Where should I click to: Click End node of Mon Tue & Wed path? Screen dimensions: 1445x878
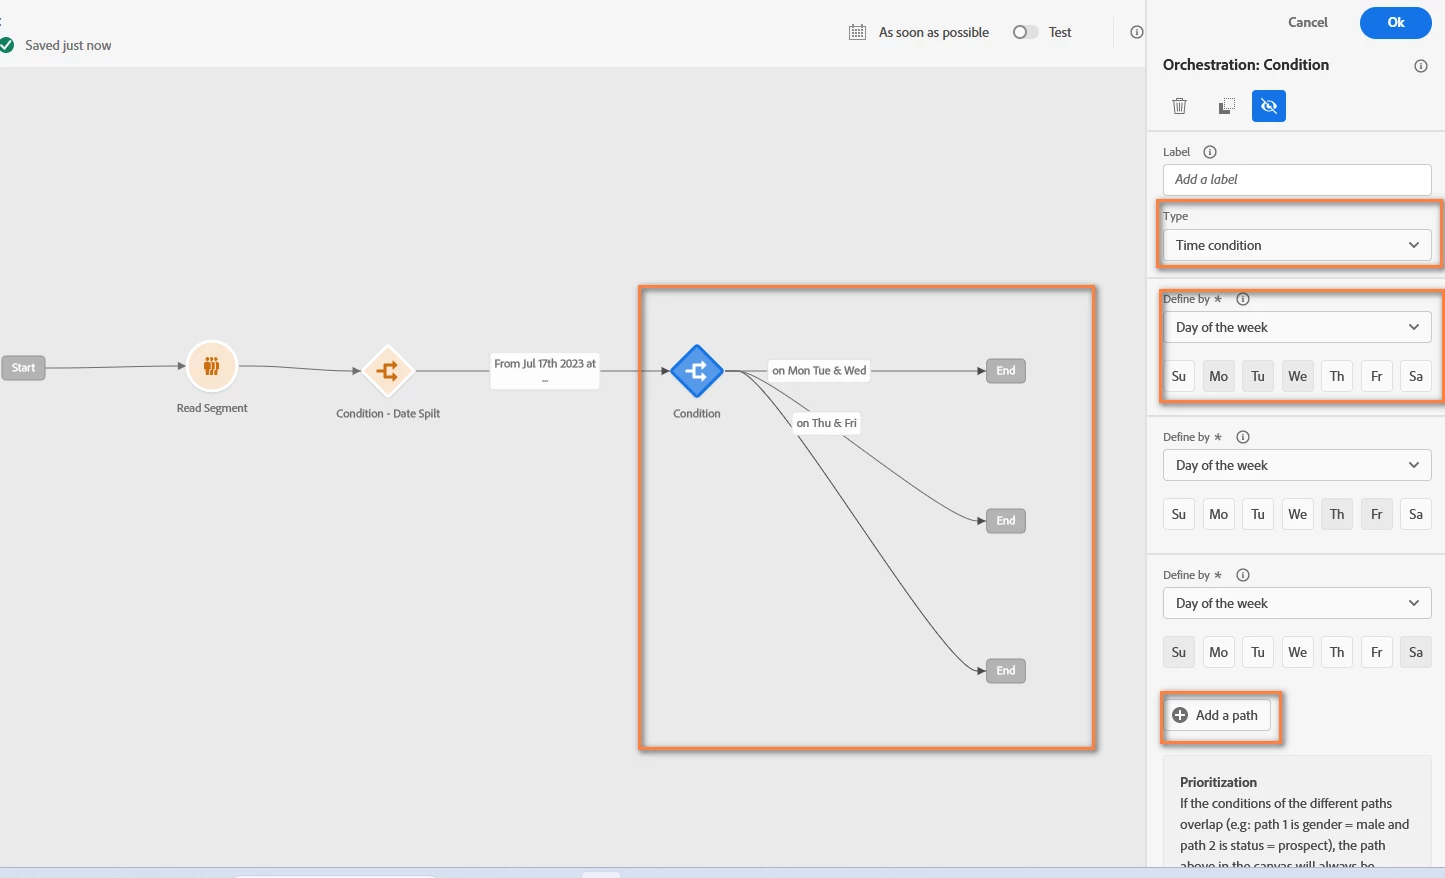tap(1006, 371)
